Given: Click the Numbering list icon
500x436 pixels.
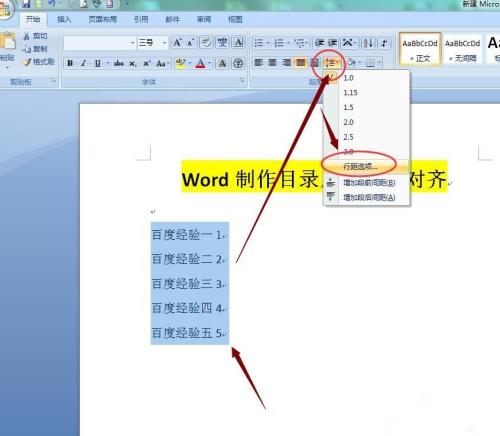Looking at the screenshot, I should tap(279, 43).
